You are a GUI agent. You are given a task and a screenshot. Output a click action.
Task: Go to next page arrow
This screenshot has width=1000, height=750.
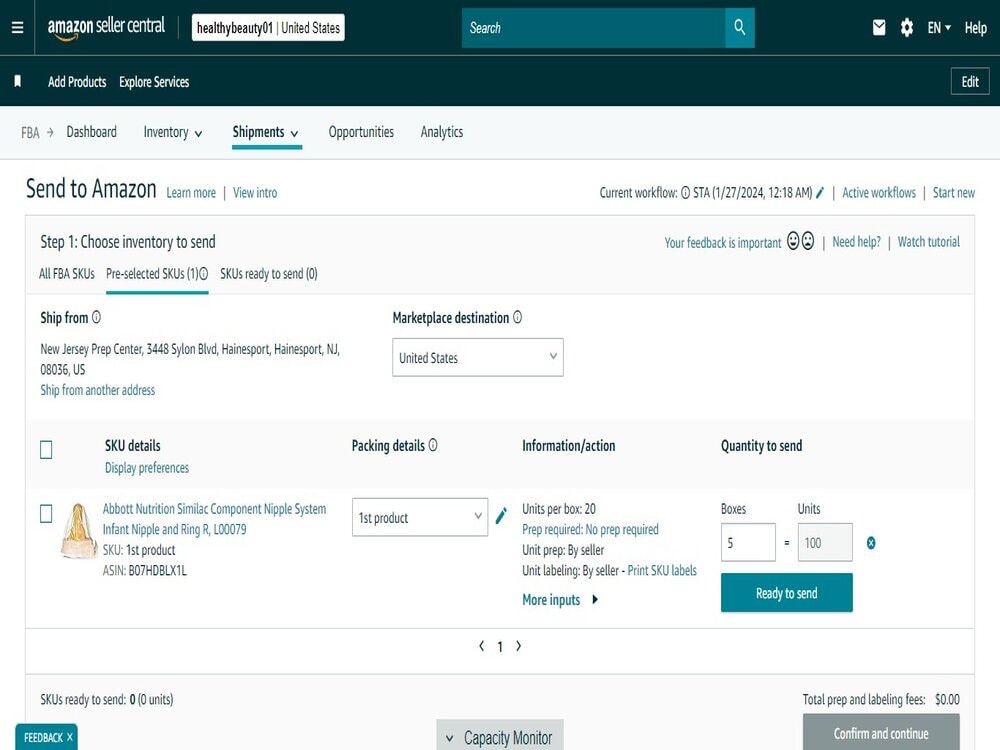518,646
